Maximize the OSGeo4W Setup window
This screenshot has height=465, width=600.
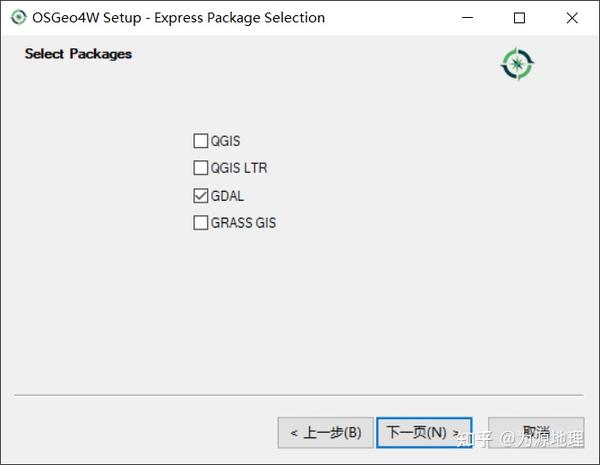(x=519, y=17)
